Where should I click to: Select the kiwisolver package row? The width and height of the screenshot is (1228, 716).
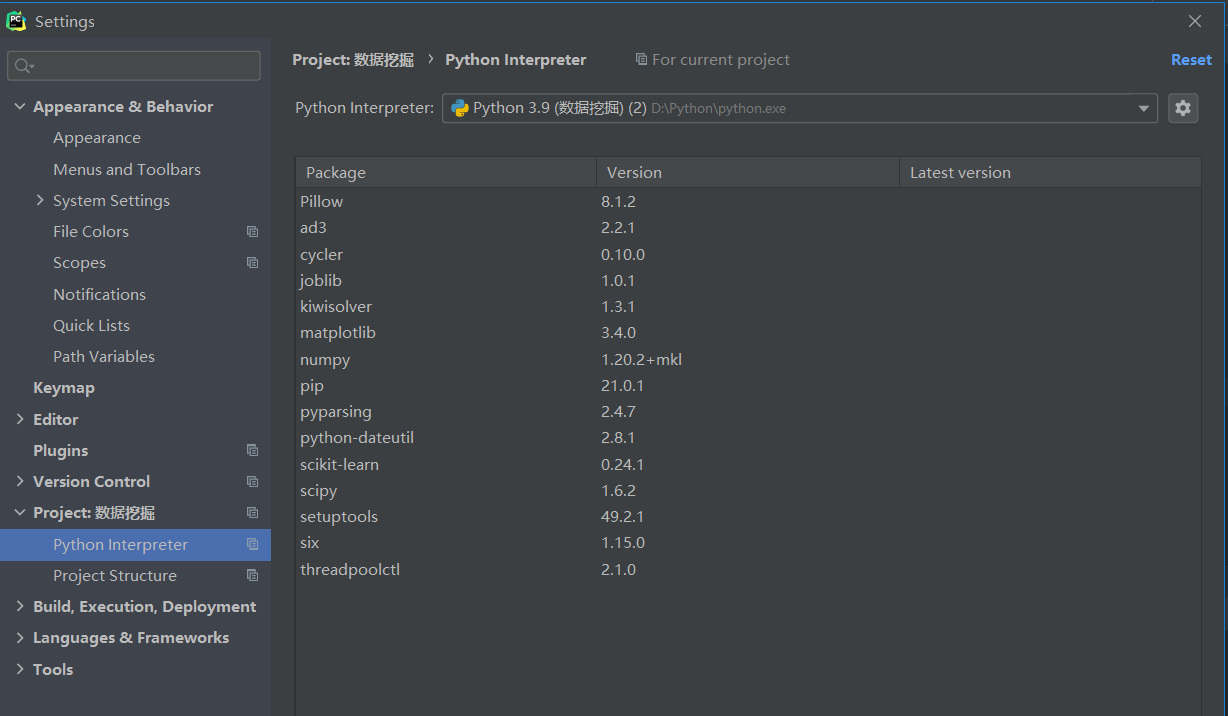(x=748, y=306)
